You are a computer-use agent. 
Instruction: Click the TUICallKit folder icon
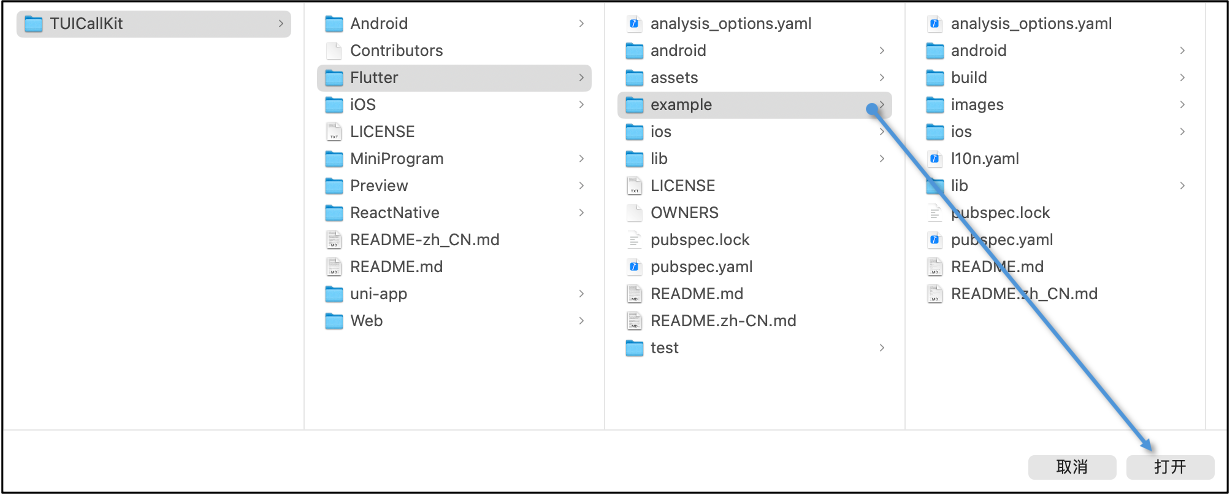tap(33, 24)
